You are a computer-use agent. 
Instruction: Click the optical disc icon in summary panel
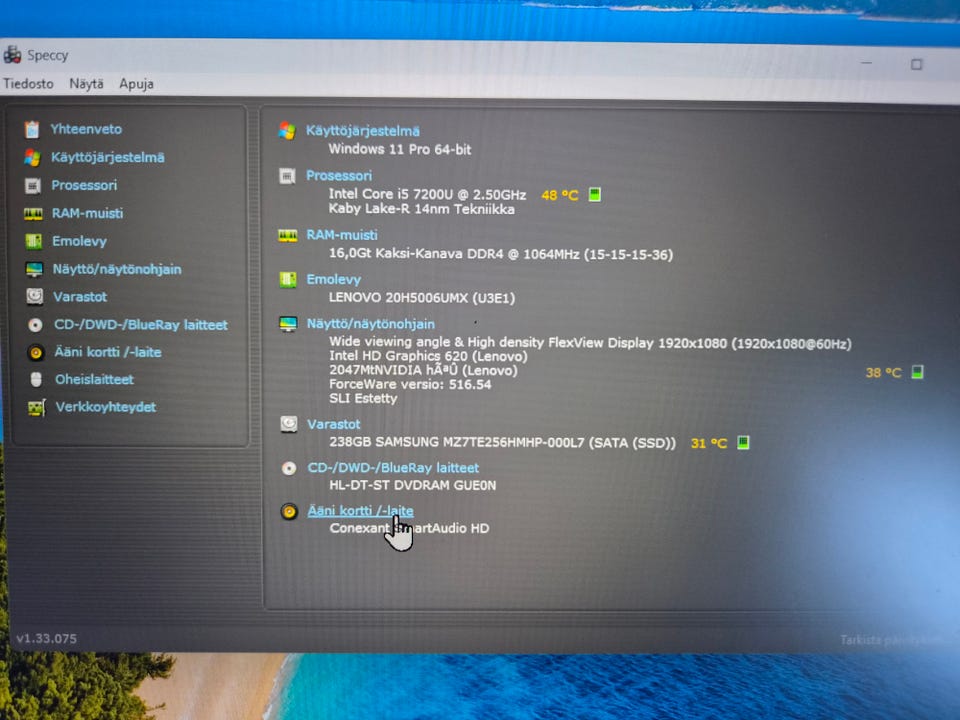click(289, 468)
